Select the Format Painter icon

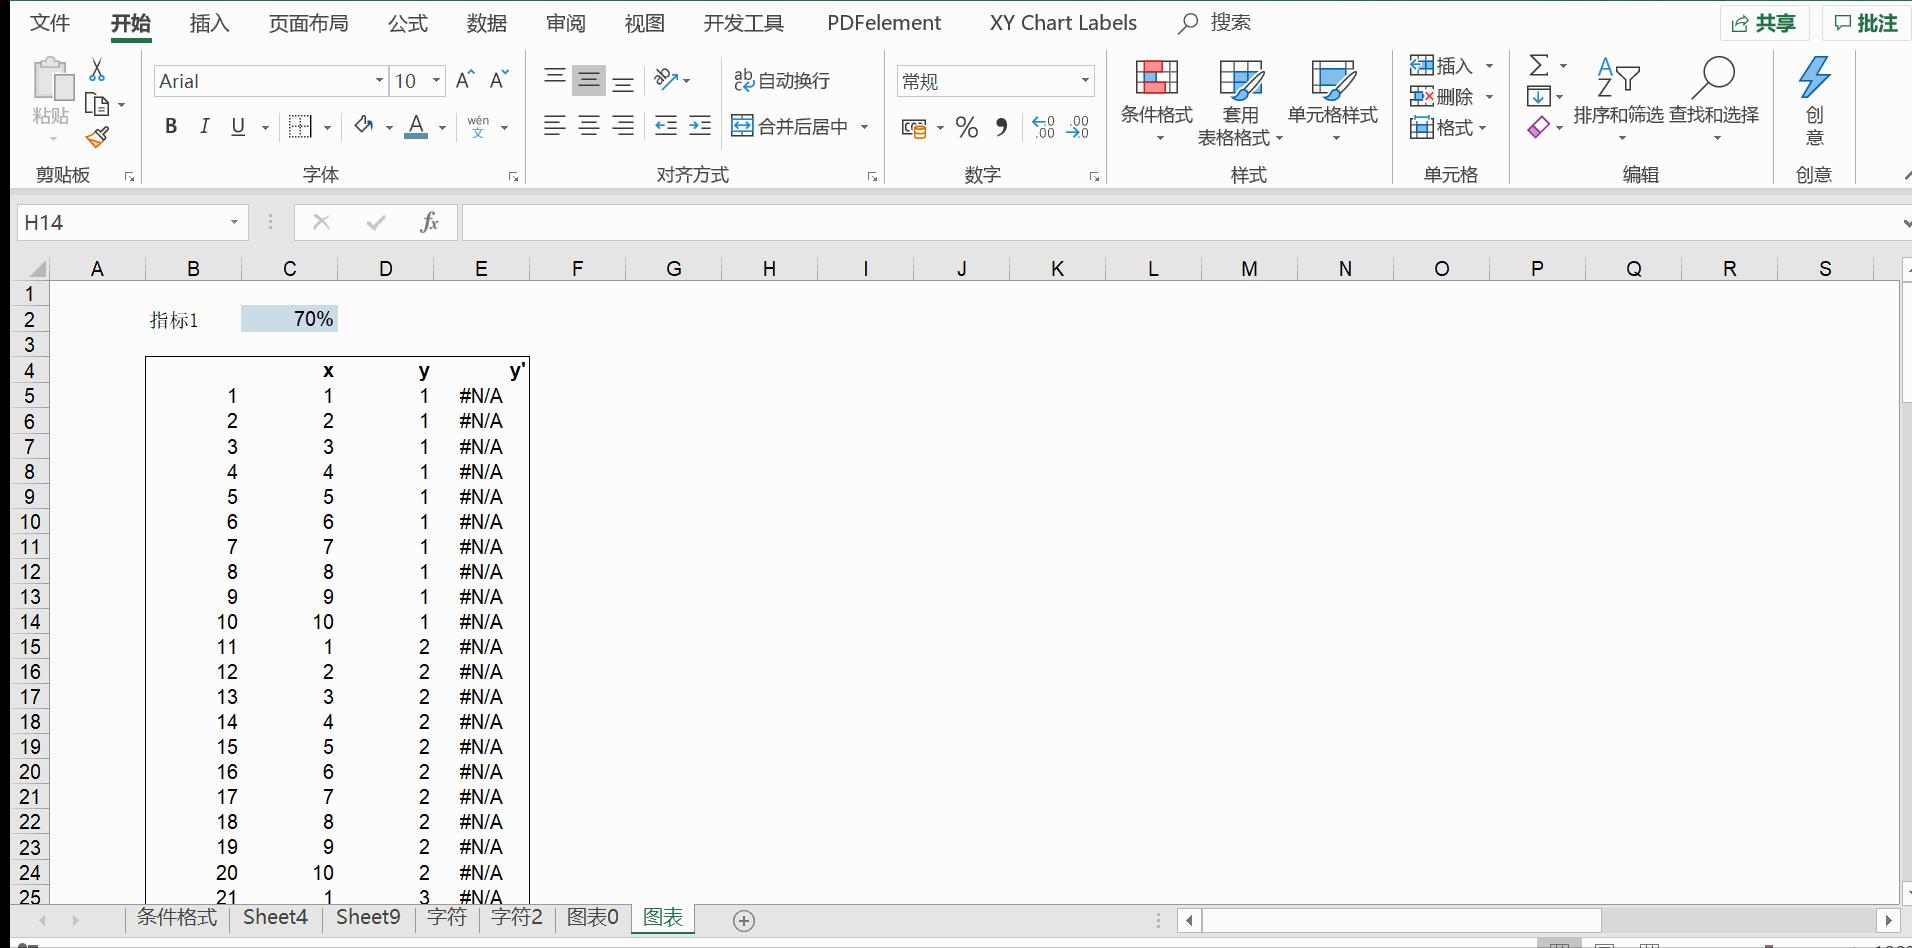click(97, 137)
